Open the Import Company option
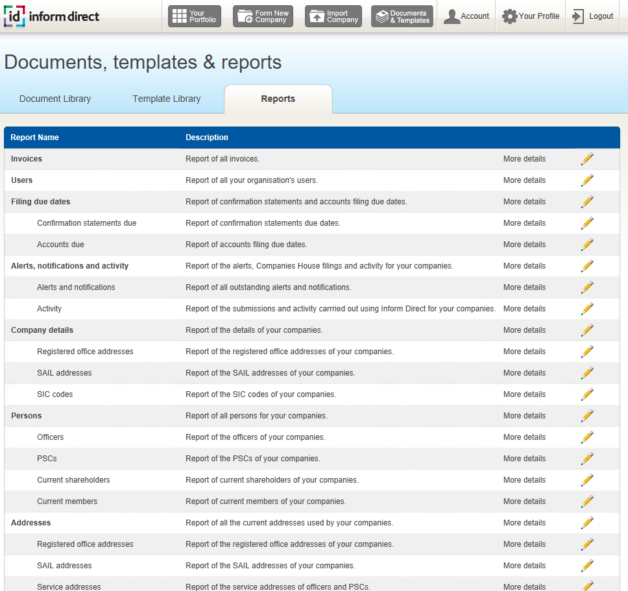Screen dimensions: 628x591 tap(334, 16)
